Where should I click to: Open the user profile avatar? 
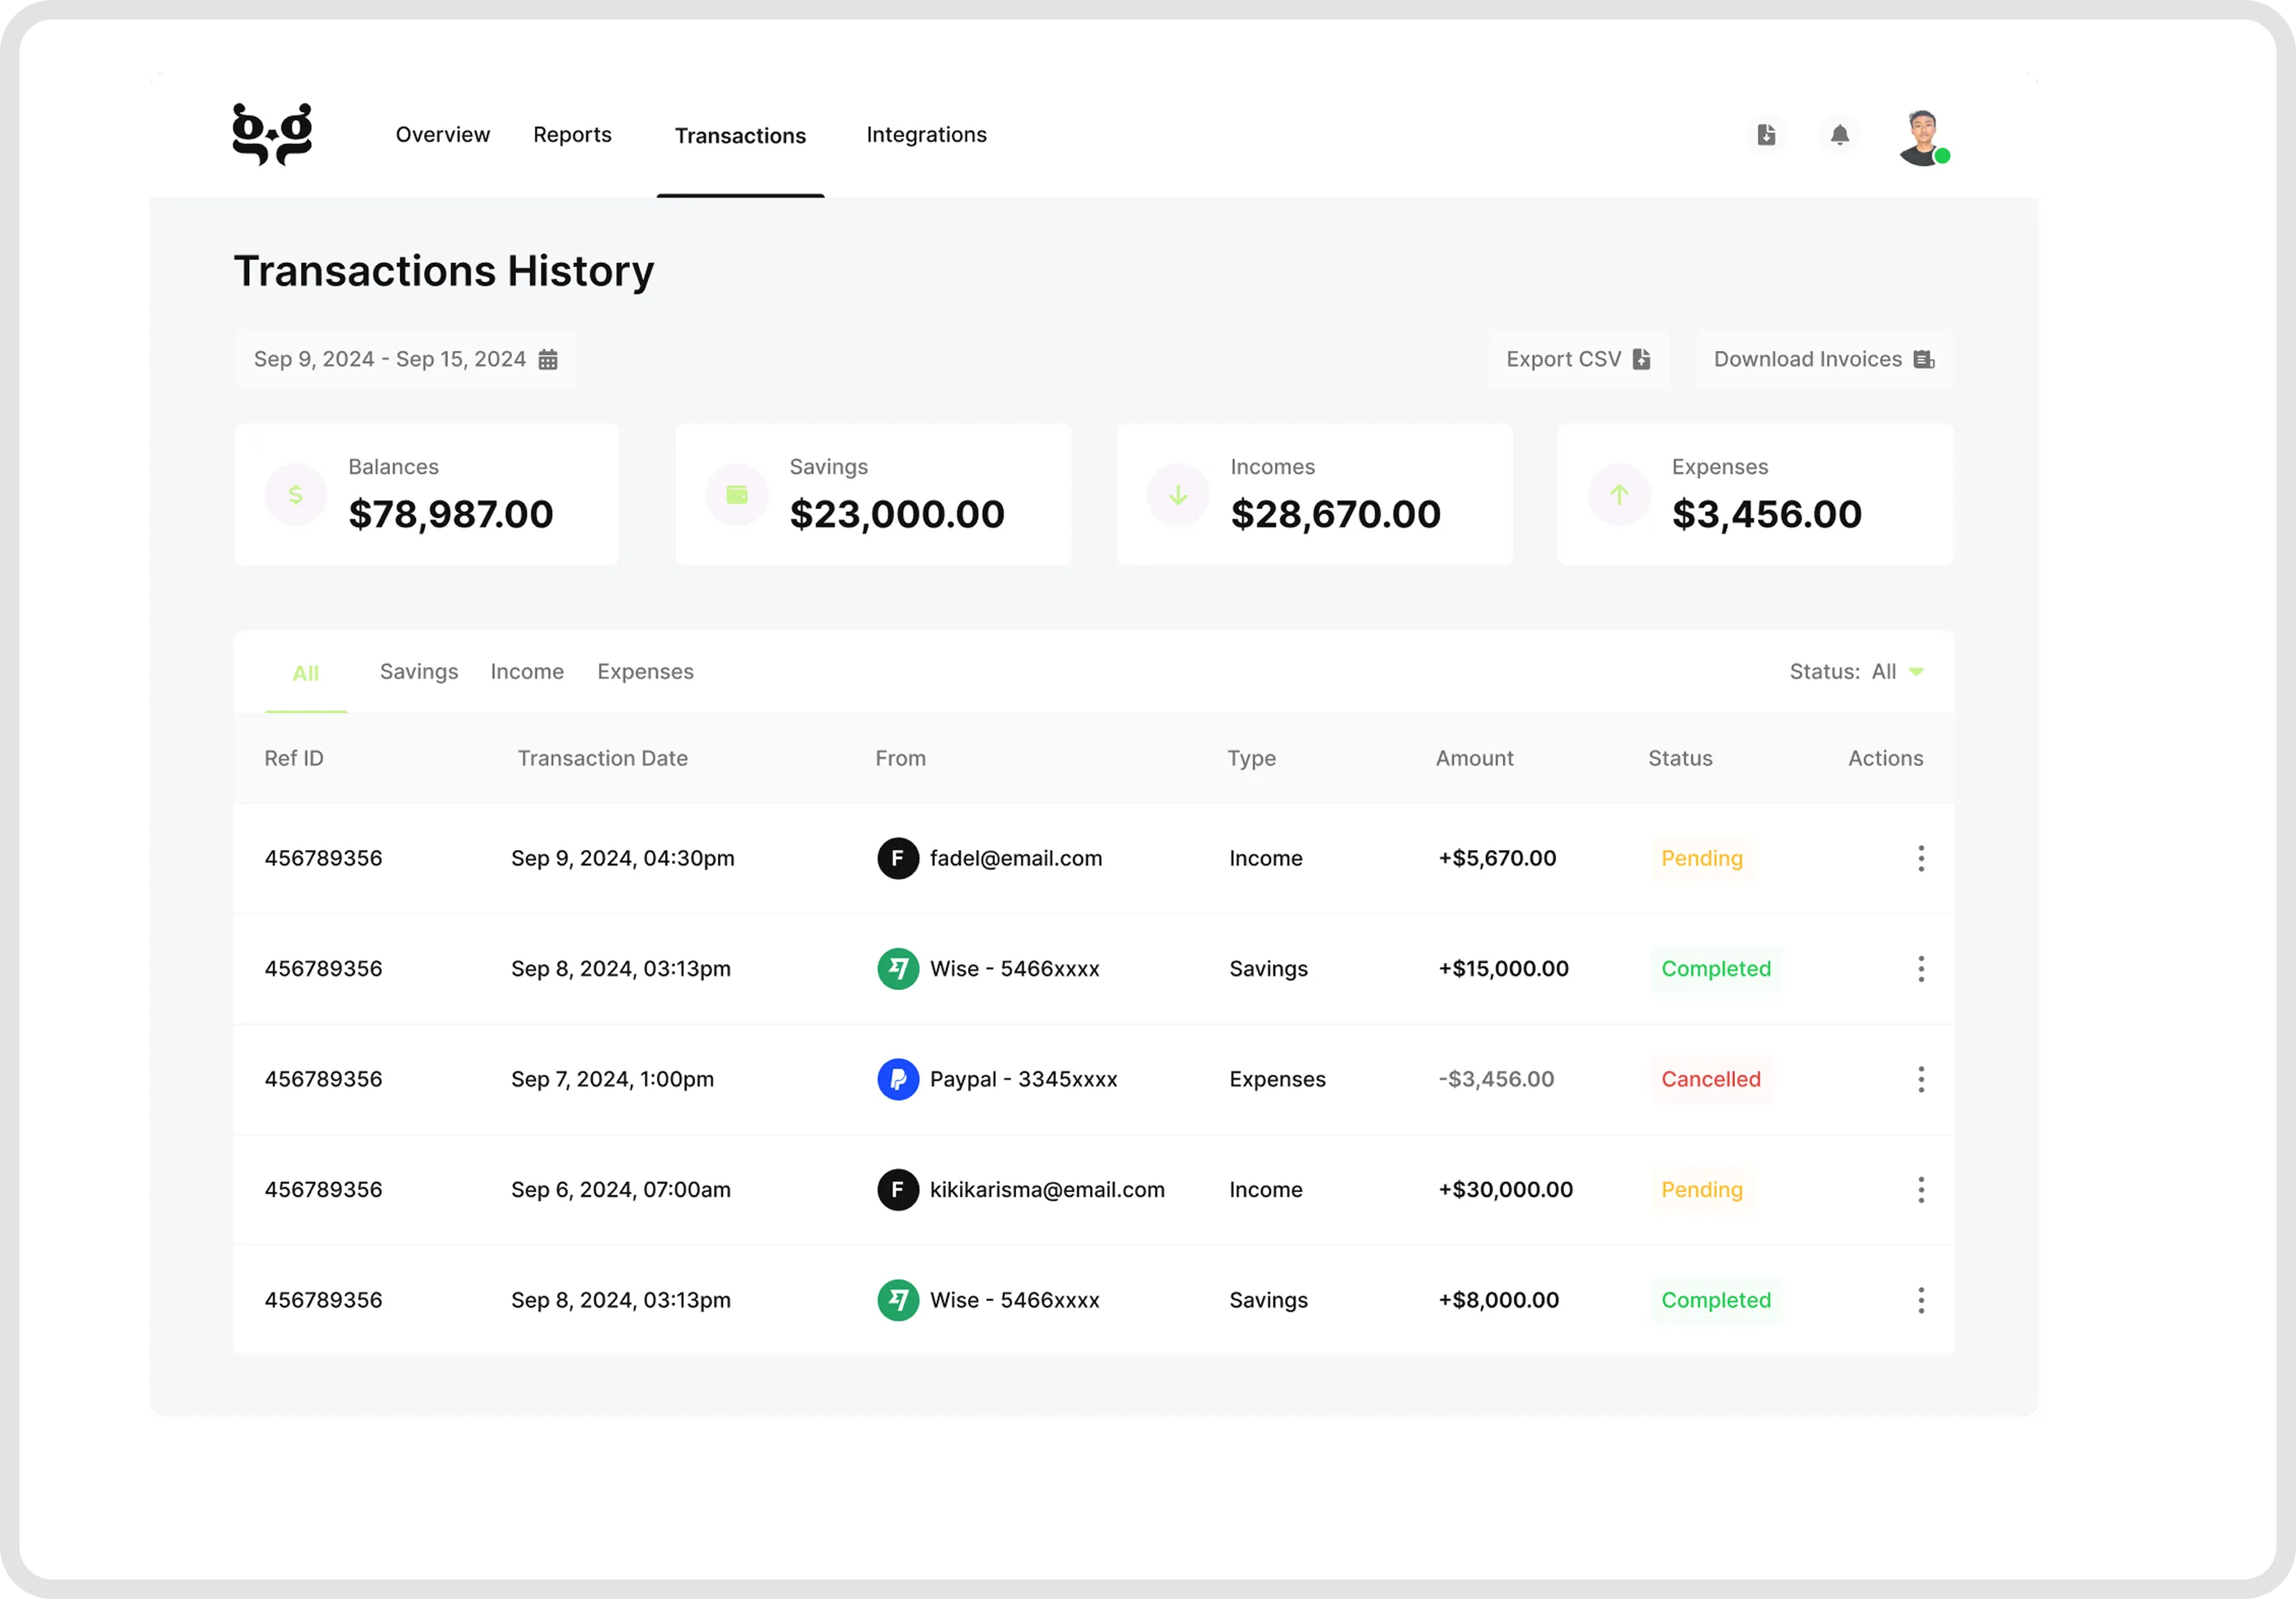tap(1922, 138)
